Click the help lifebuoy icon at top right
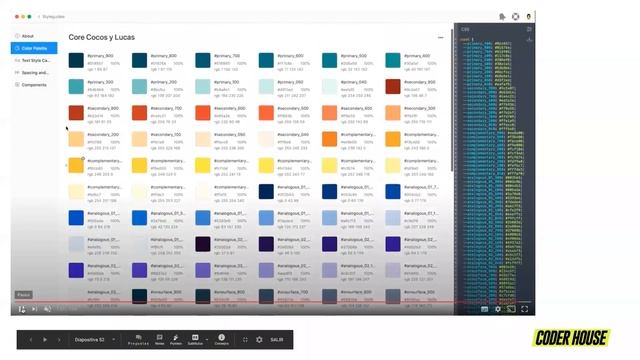 point(516,17)
